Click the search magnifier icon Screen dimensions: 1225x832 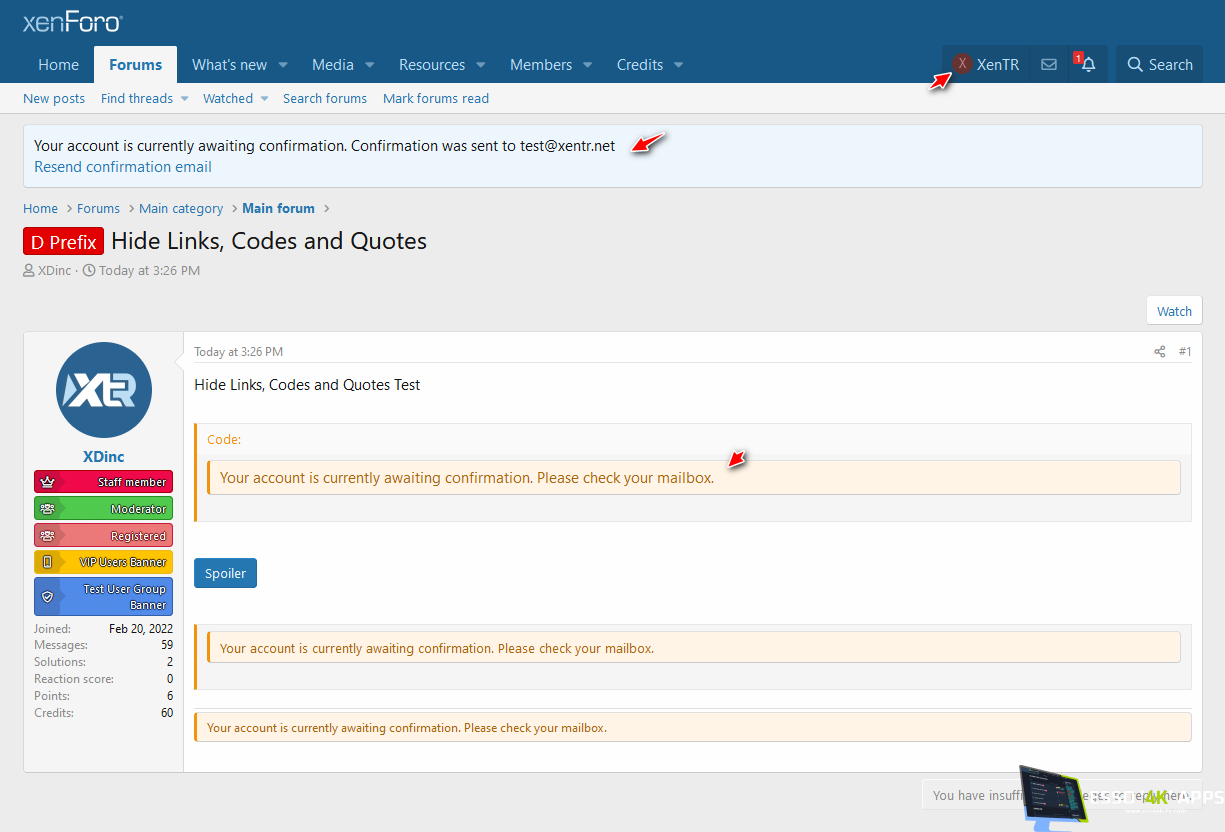click(x=1135, y=65)
